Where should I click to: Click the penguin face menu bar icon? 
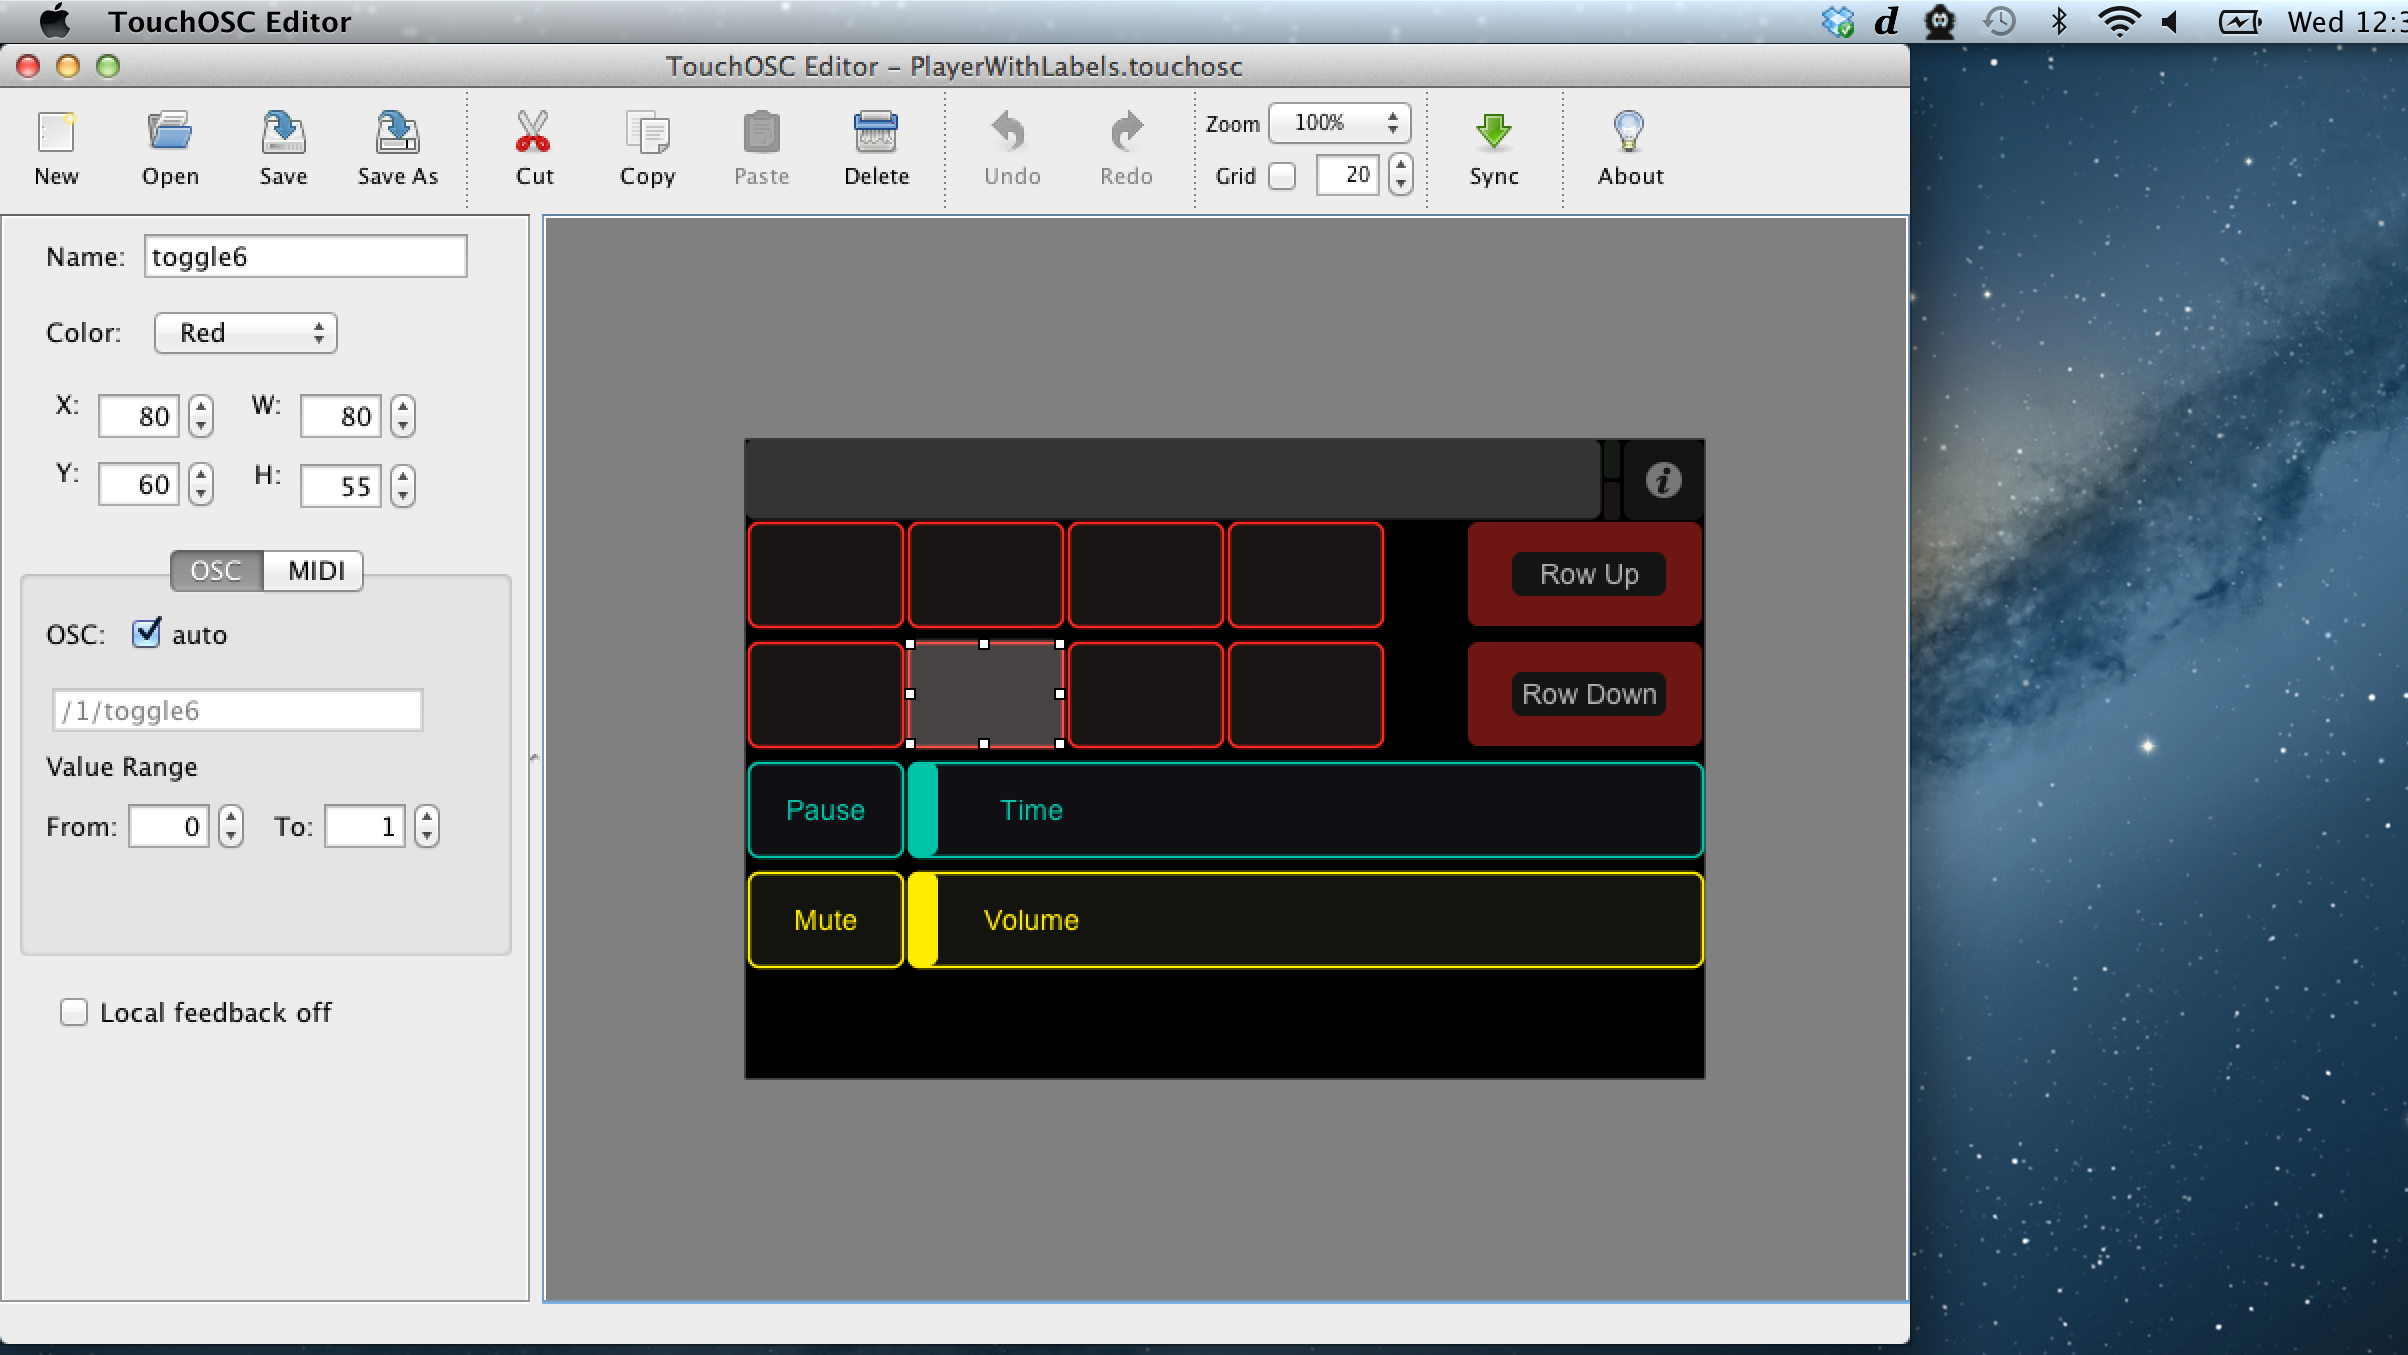tap(1940, 21)
